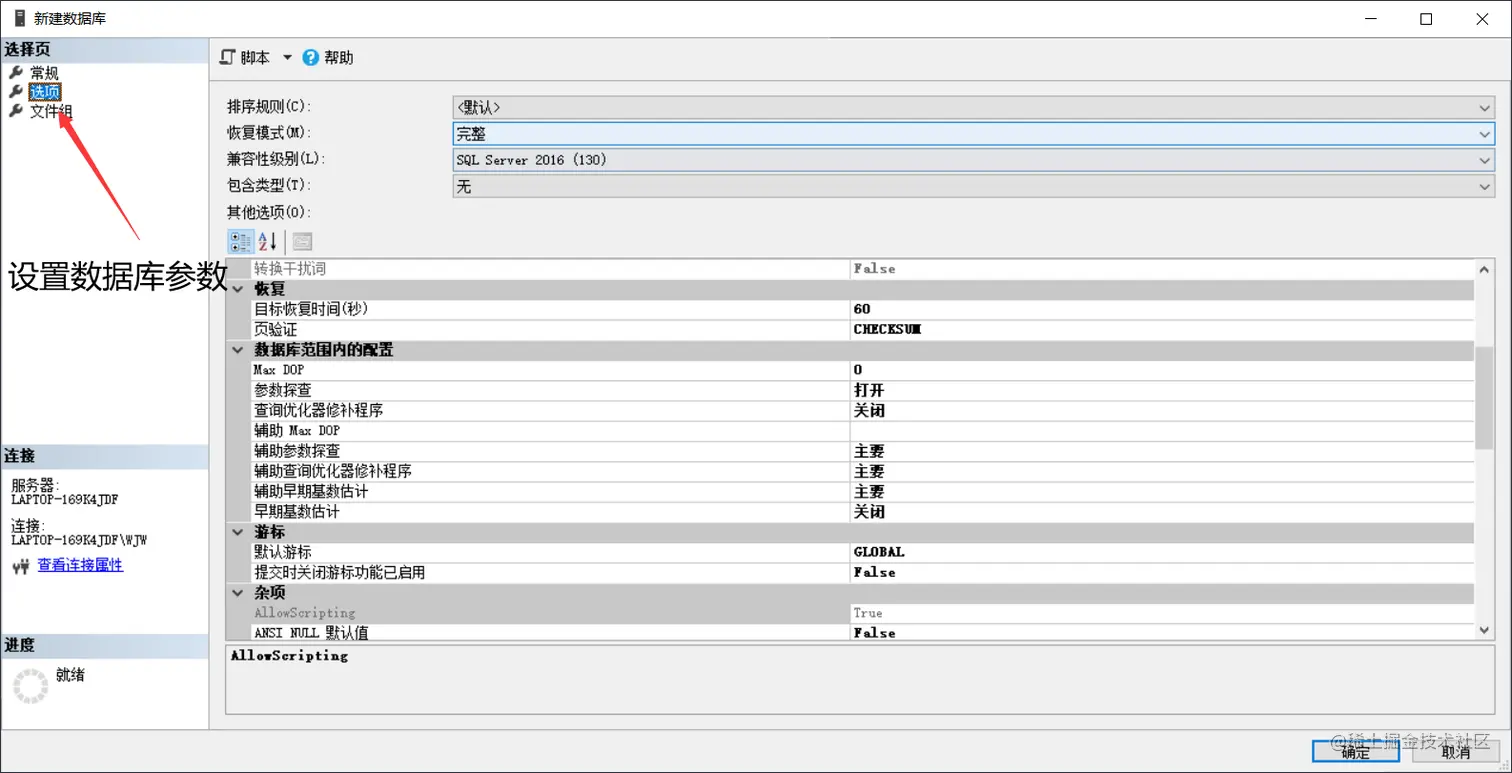Collapse the 杂项 category

click(x=238, y=593)
